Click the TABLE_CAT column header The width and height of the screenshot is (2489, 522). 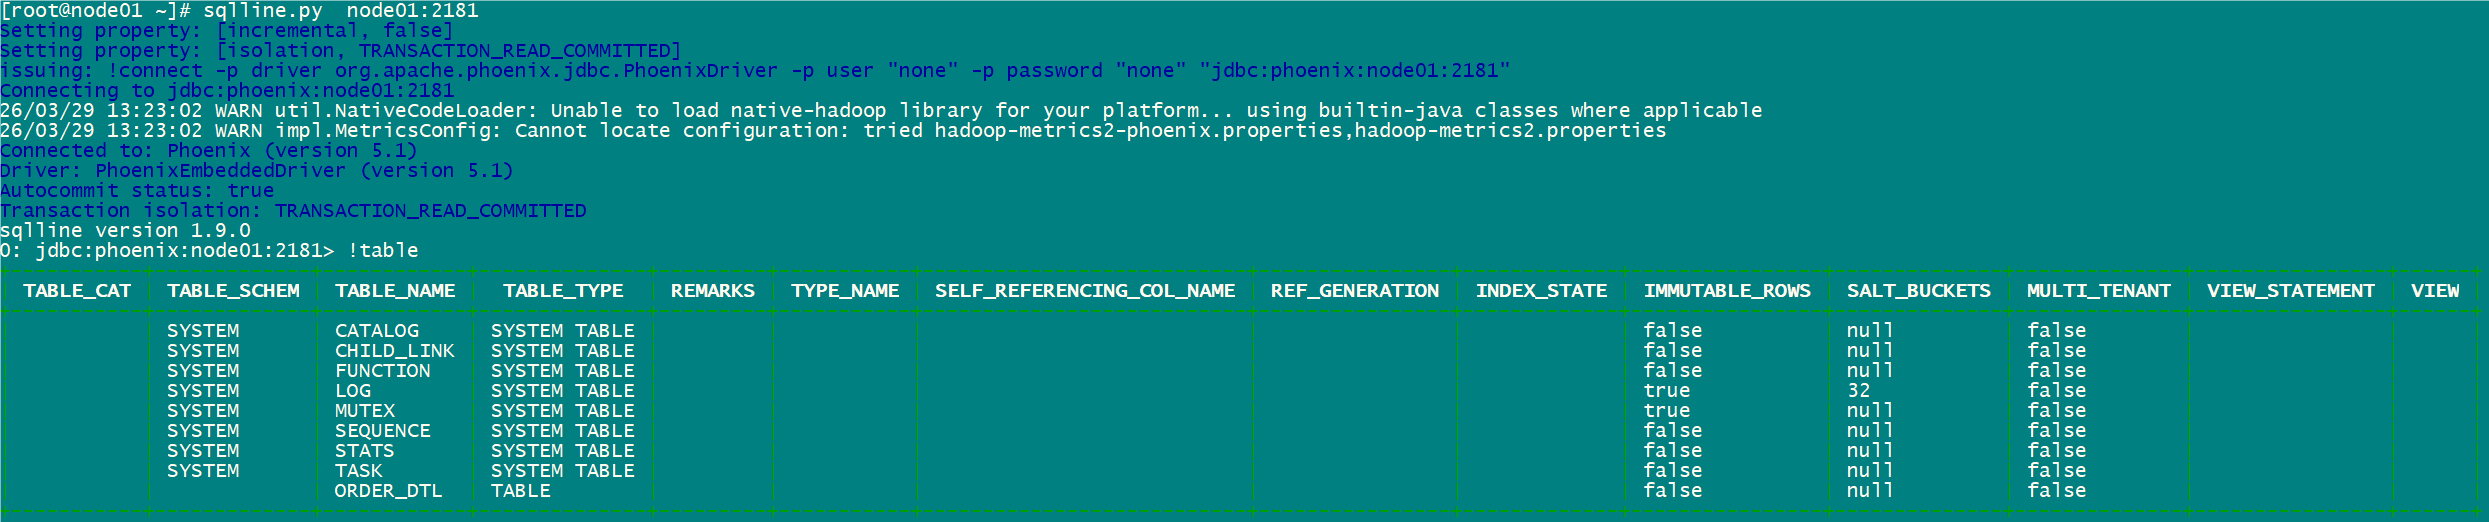[x=77, y=291]
